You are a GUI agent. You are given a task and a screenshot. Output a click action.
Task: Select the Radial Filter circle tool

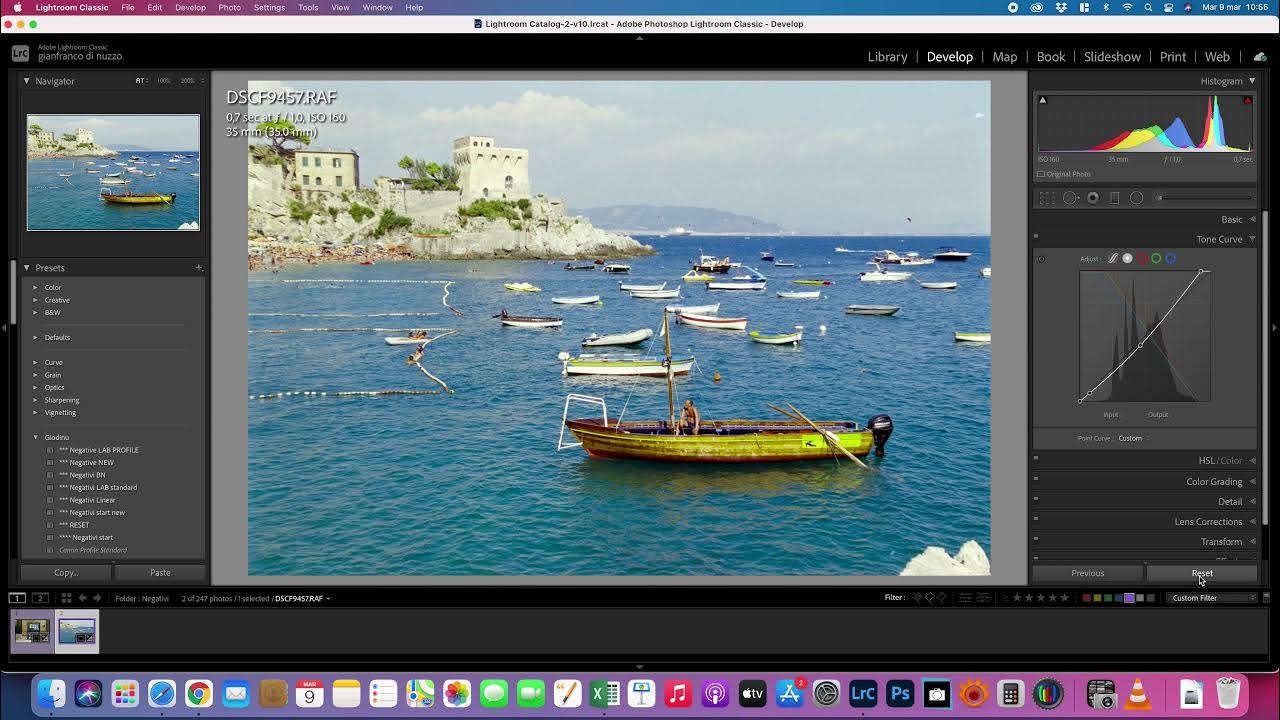(1136, 198)
